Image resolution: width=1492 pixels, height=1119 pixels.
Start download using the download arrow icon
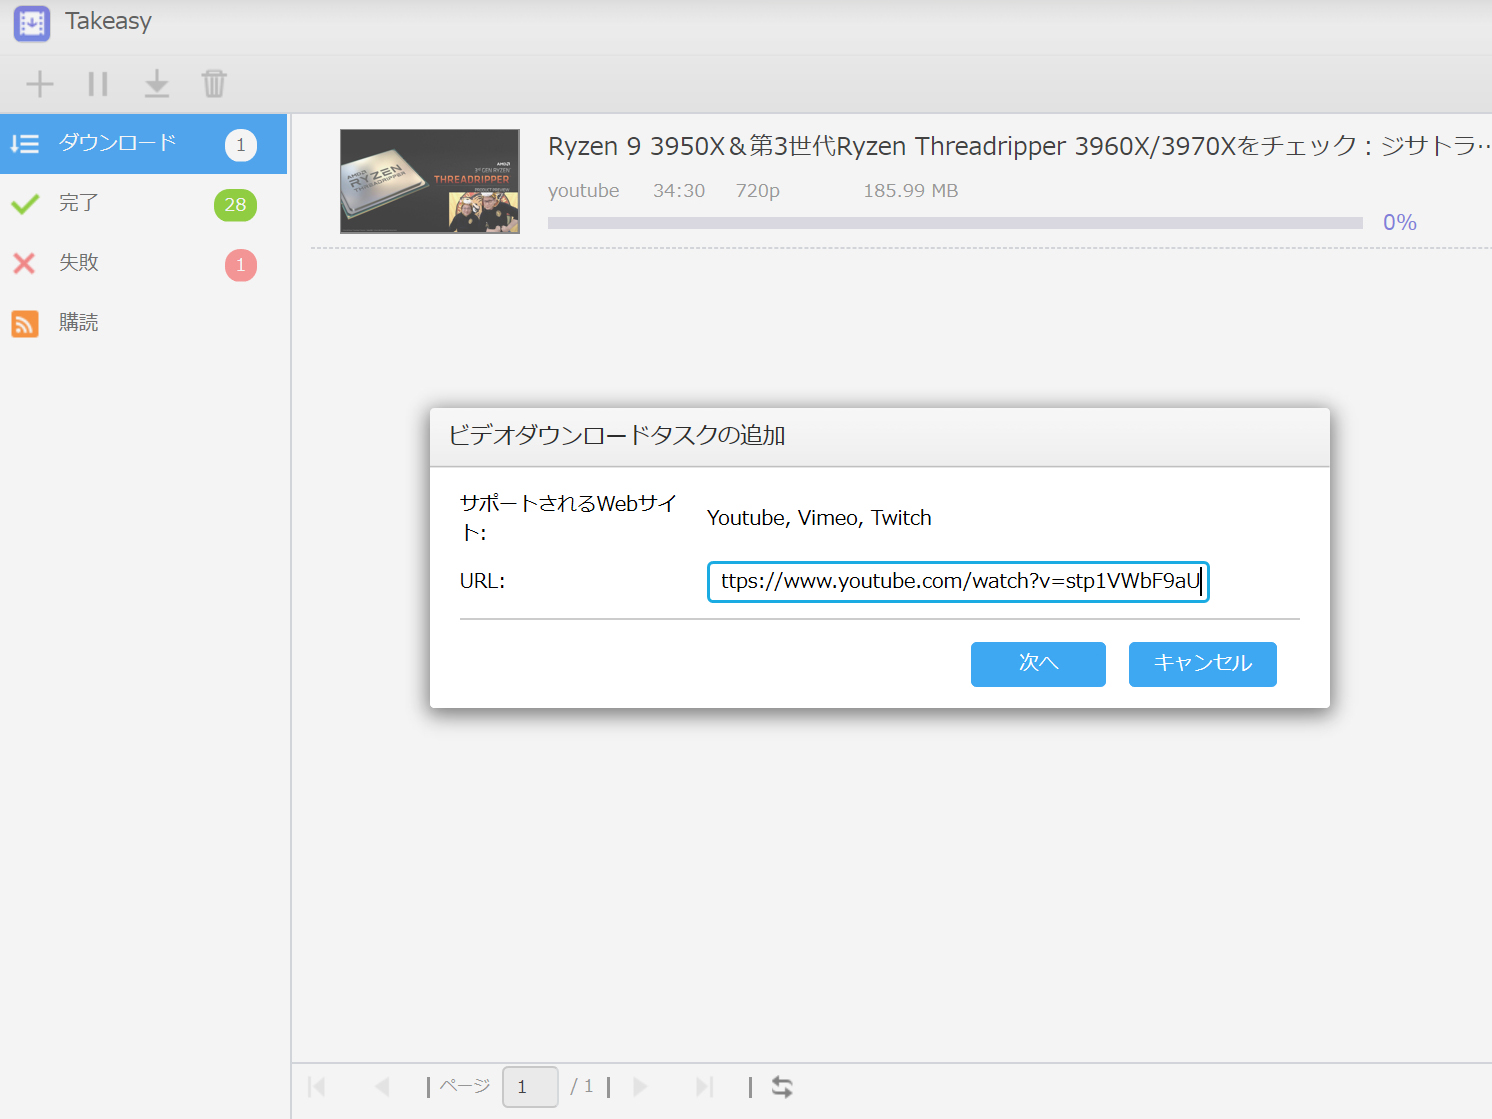(157, 84)
